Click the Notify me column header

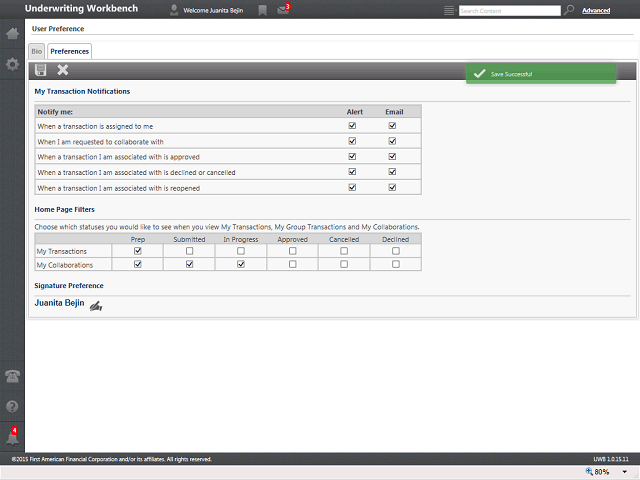coord(55,112)
